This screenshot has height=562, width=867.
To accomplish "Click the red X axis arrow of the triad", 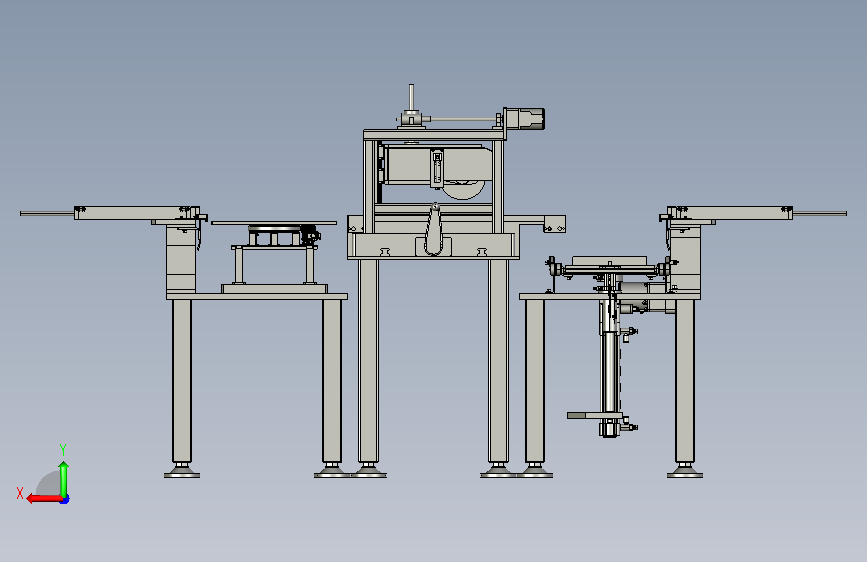I will pos(44,499).
